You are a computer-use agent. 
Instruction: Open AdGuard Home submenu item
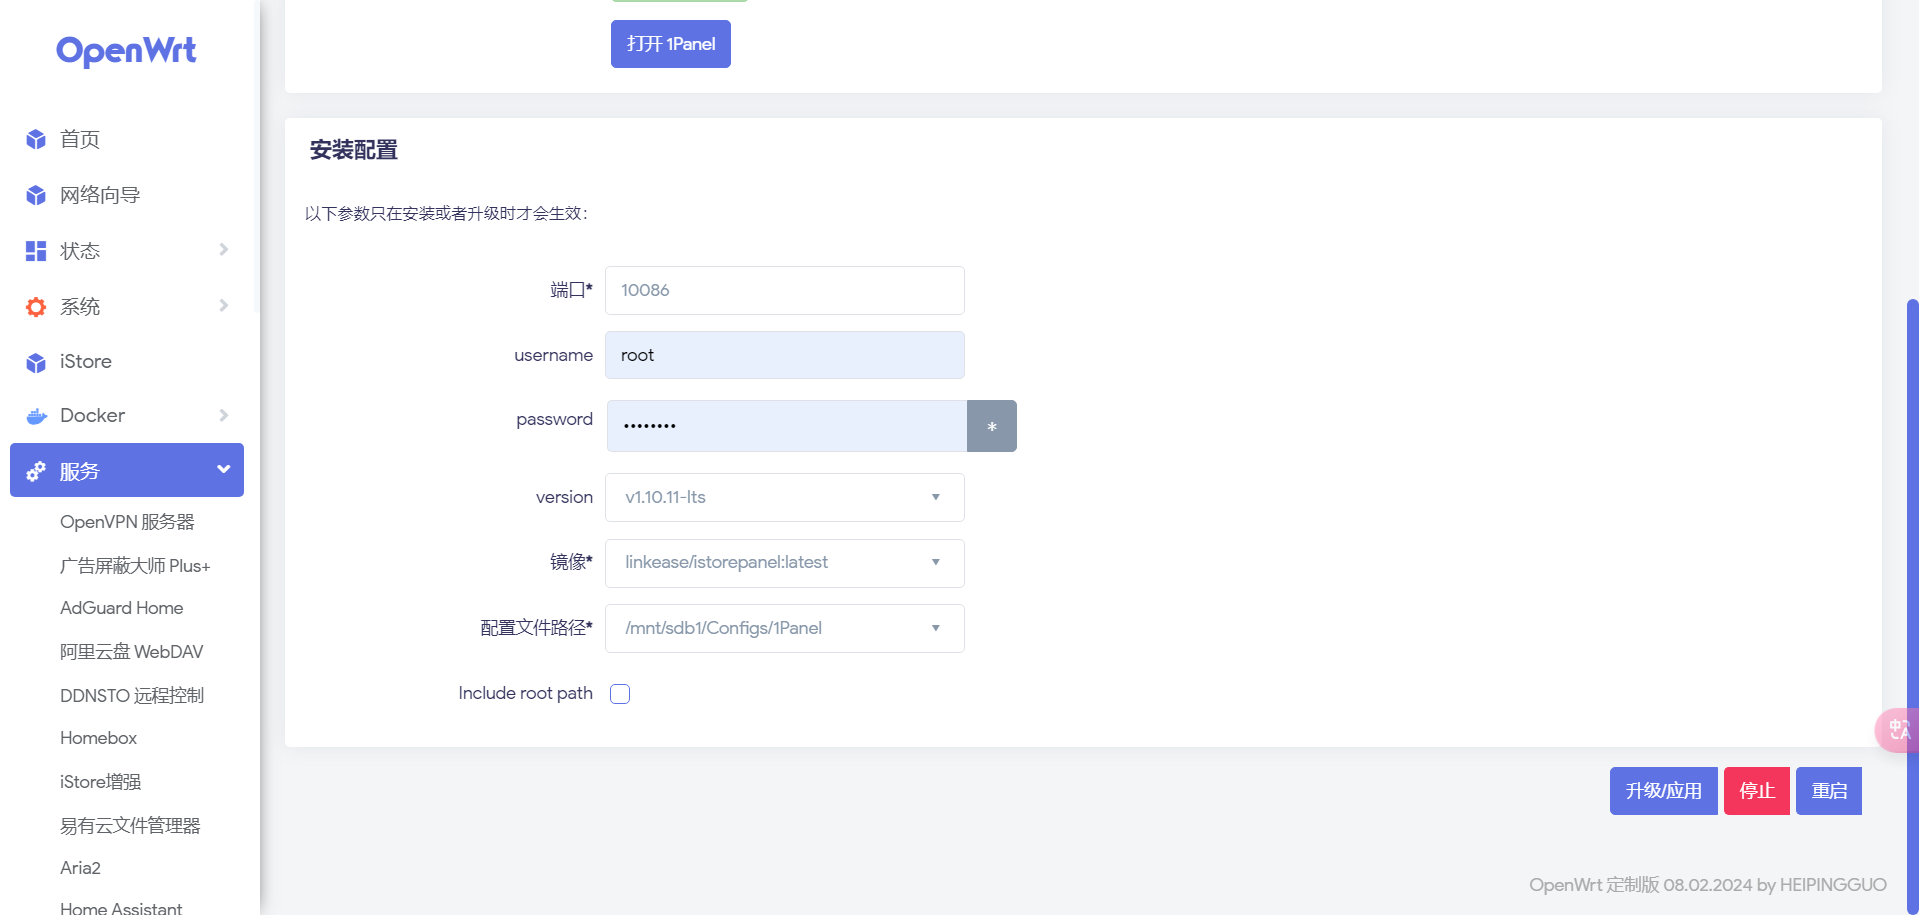pyautogui.click(x=122, y=608)
